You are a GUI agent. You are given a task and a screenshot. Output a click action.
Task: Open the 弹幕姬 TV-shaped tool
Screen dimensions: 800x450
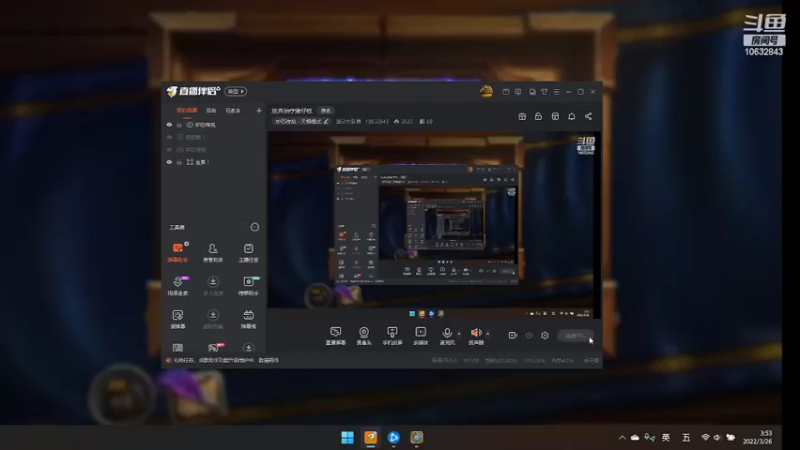248,318
